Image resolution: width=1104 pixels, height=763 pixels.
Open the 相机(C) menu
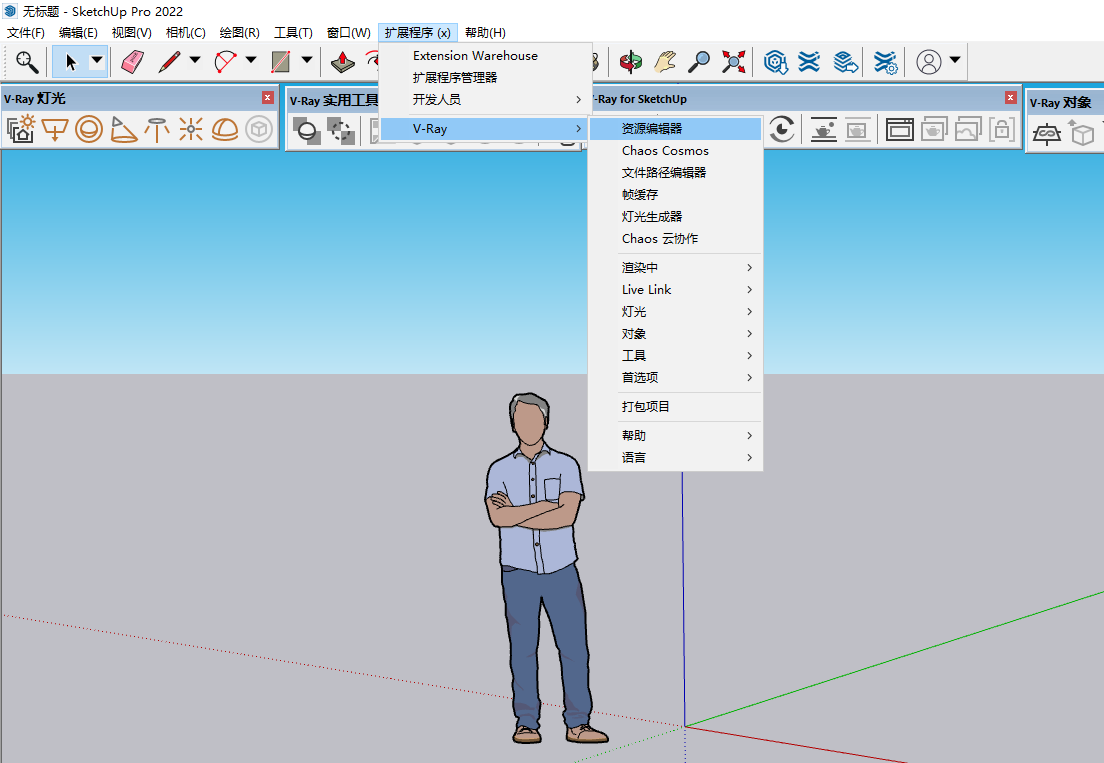(x=185, y=32)
